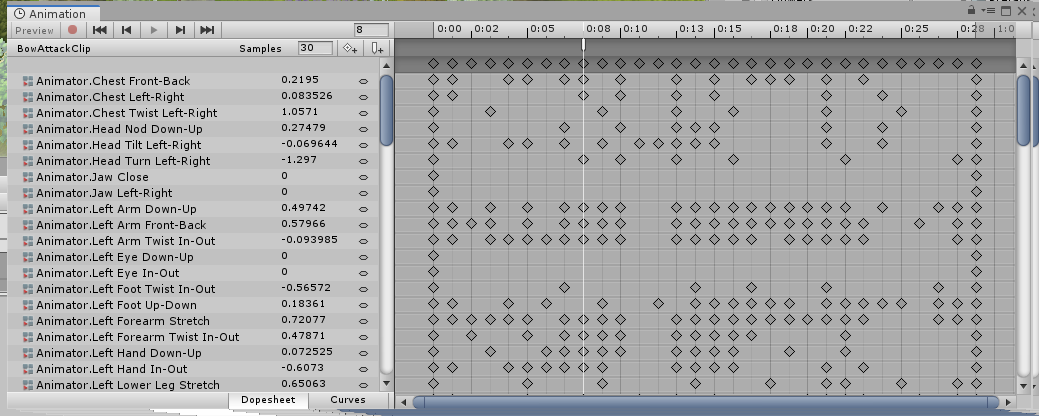The image size is (1039, 416).
Task: Click Head Turn Left-Right property icon
Action: point(28,161)
